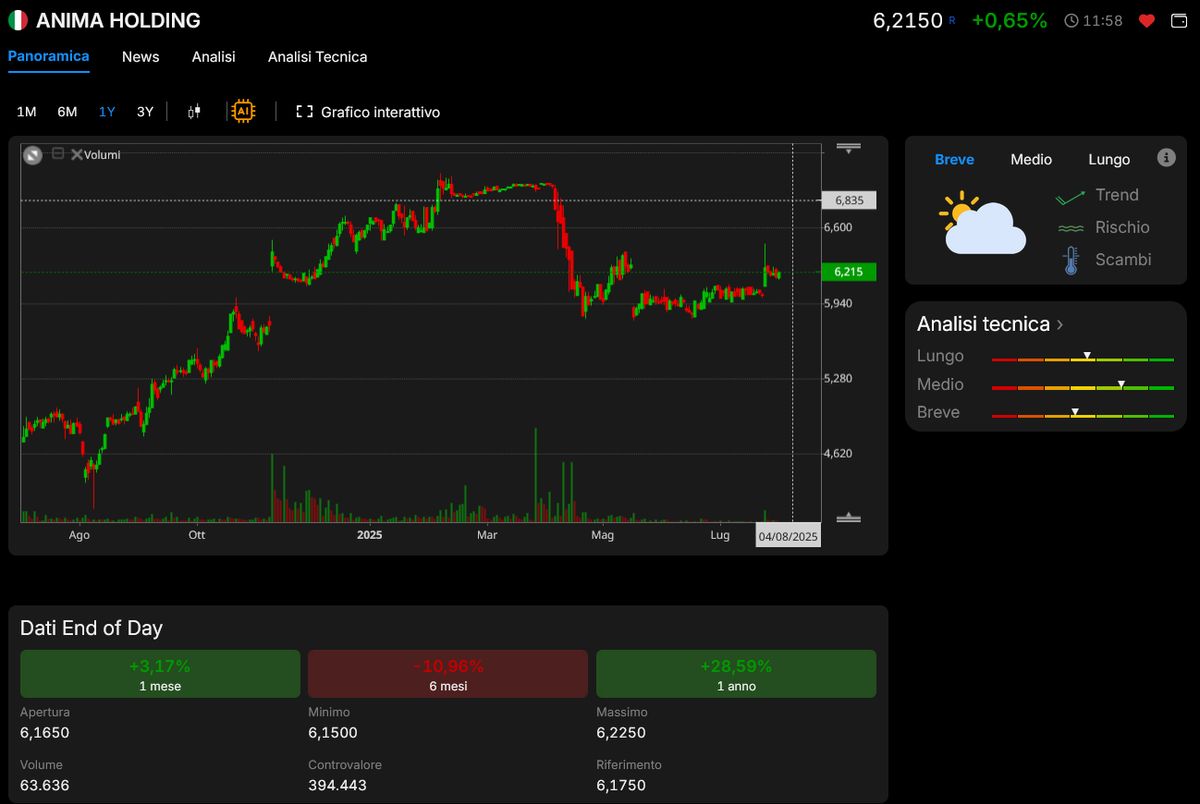
Task: Click the Minimo value 6,1500
Action: (x=333, y=733)
